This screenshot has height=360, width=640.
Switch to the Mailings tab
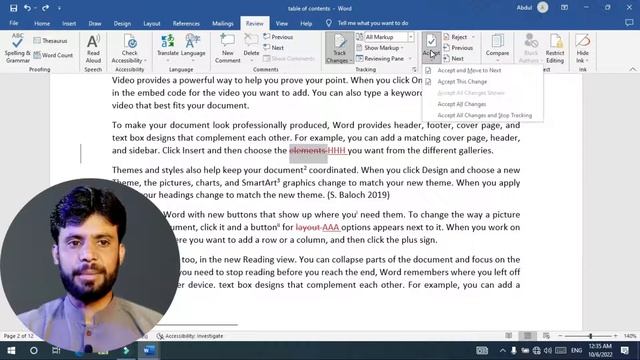(223, 23)
